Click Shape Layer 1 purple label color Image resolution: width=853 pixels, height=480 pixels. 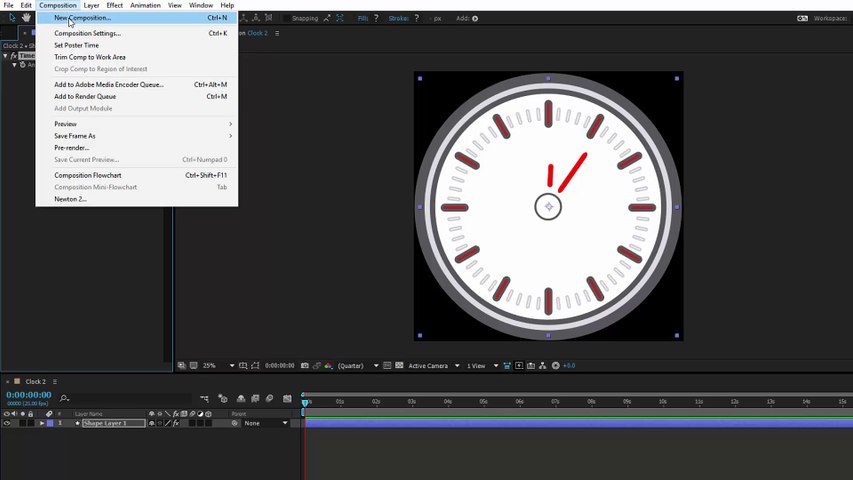(x=50, y=423)
